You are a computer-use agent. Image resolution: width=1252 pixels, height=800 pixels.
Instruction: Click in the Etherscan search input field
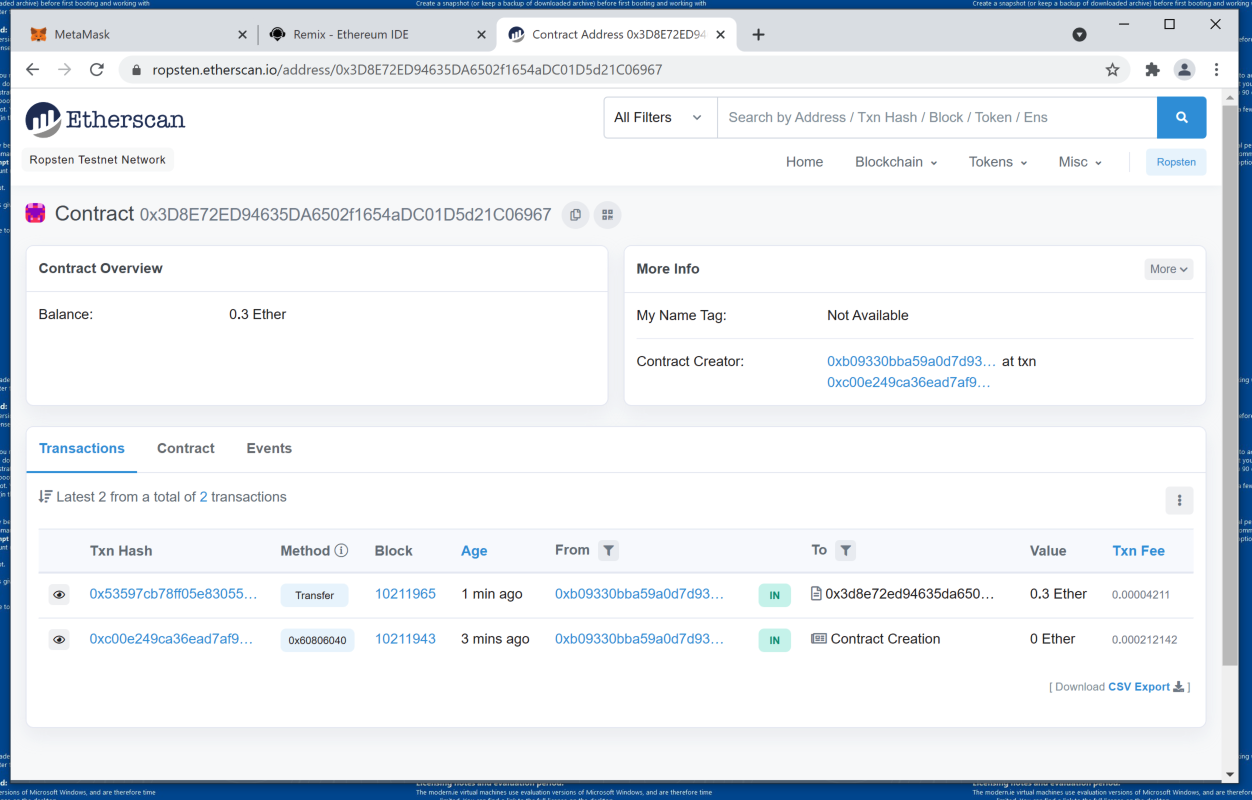pos(936,118)
